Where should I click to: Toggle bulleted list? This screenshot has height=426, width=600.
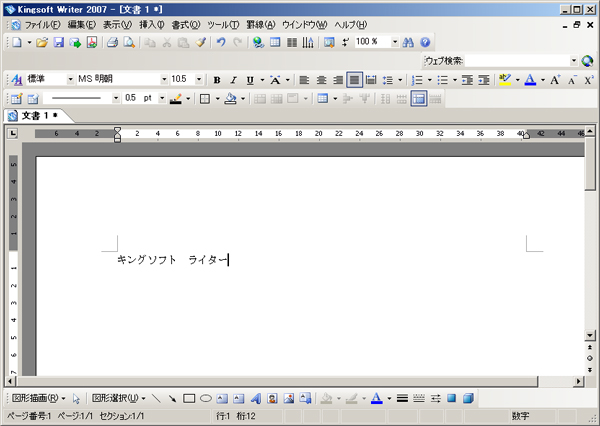442,80
